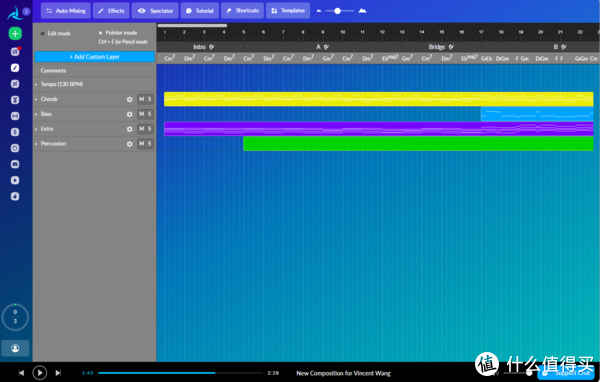The image size is (600, 382).
Task: Edit the B section marker
Action: point(564,47)
